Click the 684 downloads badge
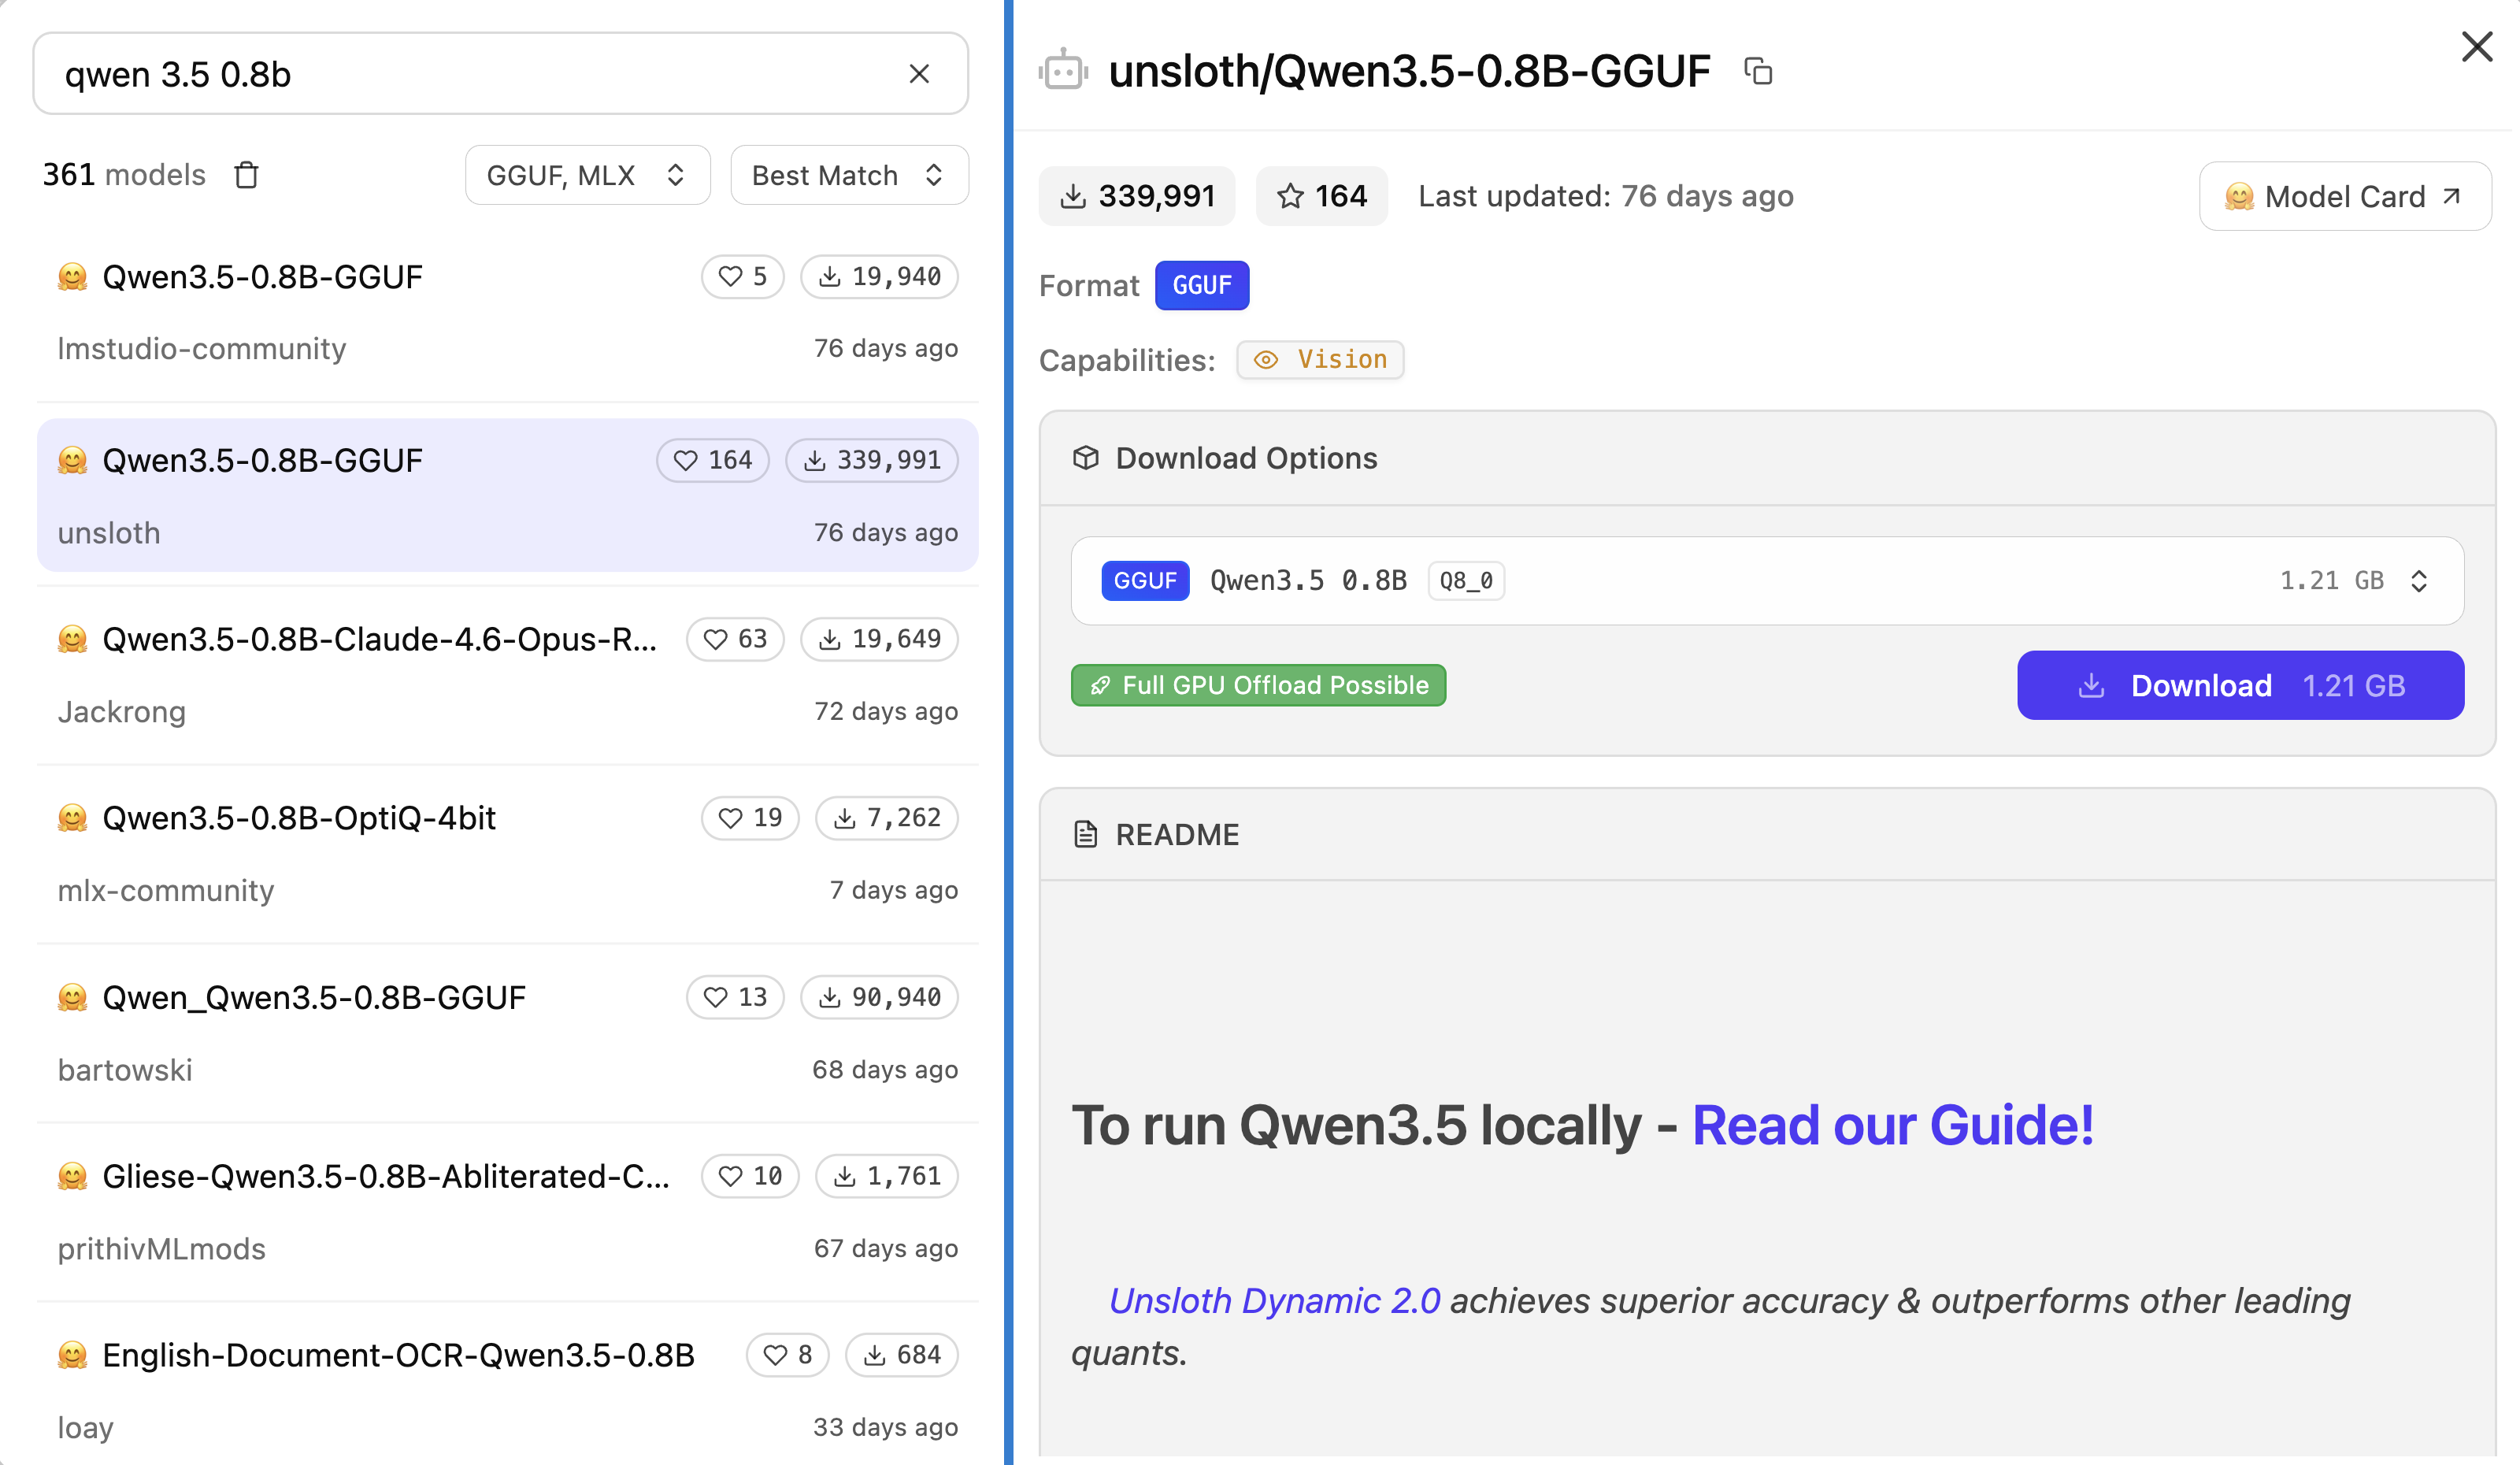This screenshot has height=1465, width=2520. tap(902, 1355)
